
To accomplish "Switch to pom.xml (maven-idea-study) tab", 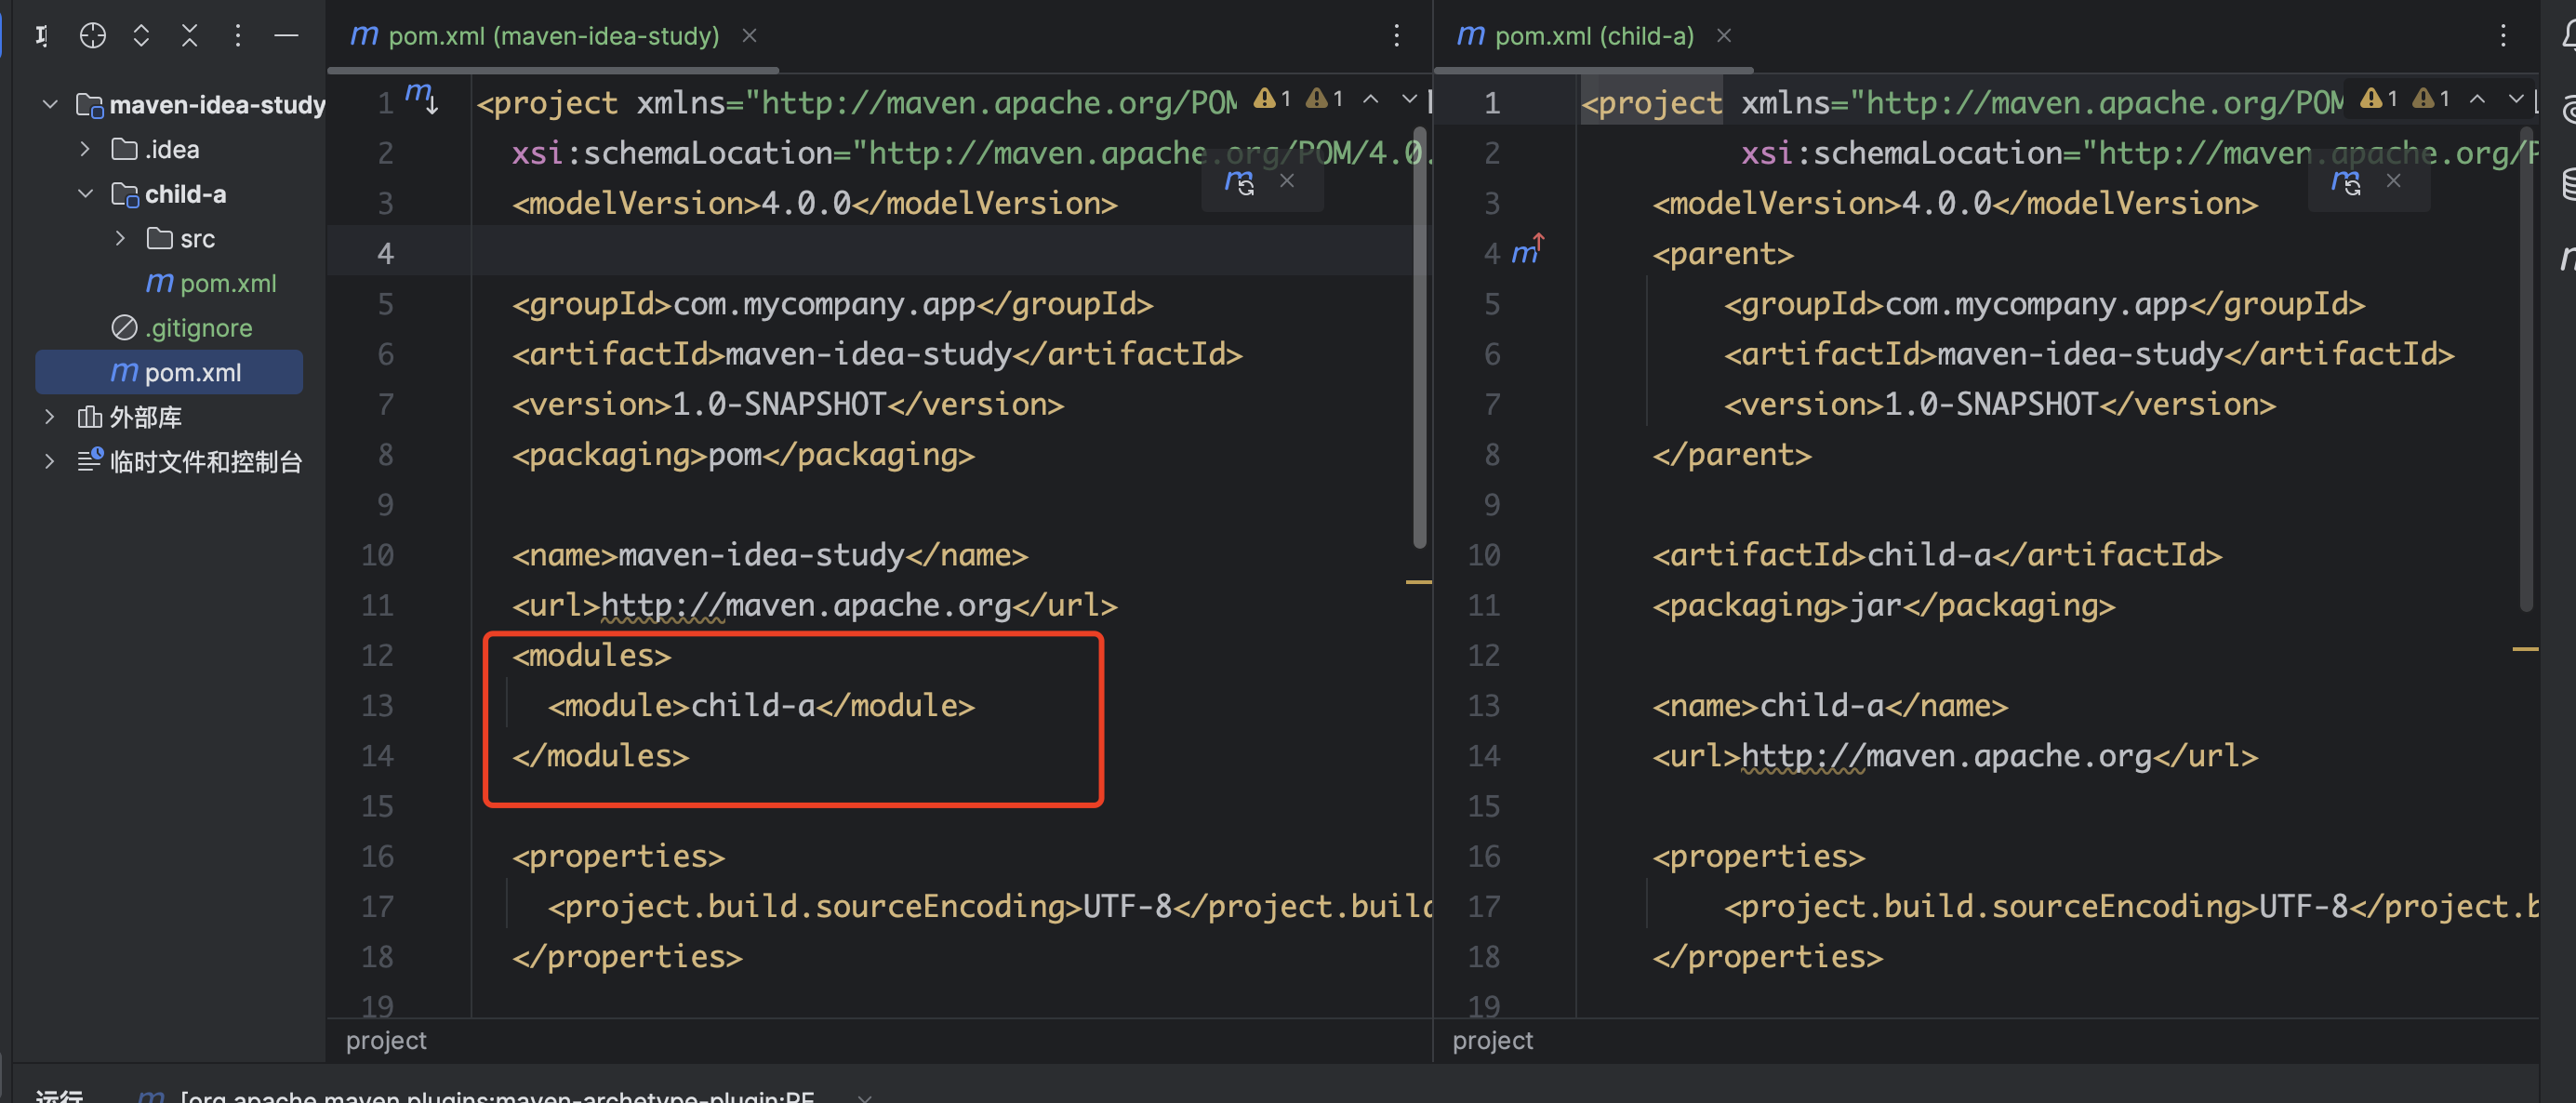I will pos(552,36).
